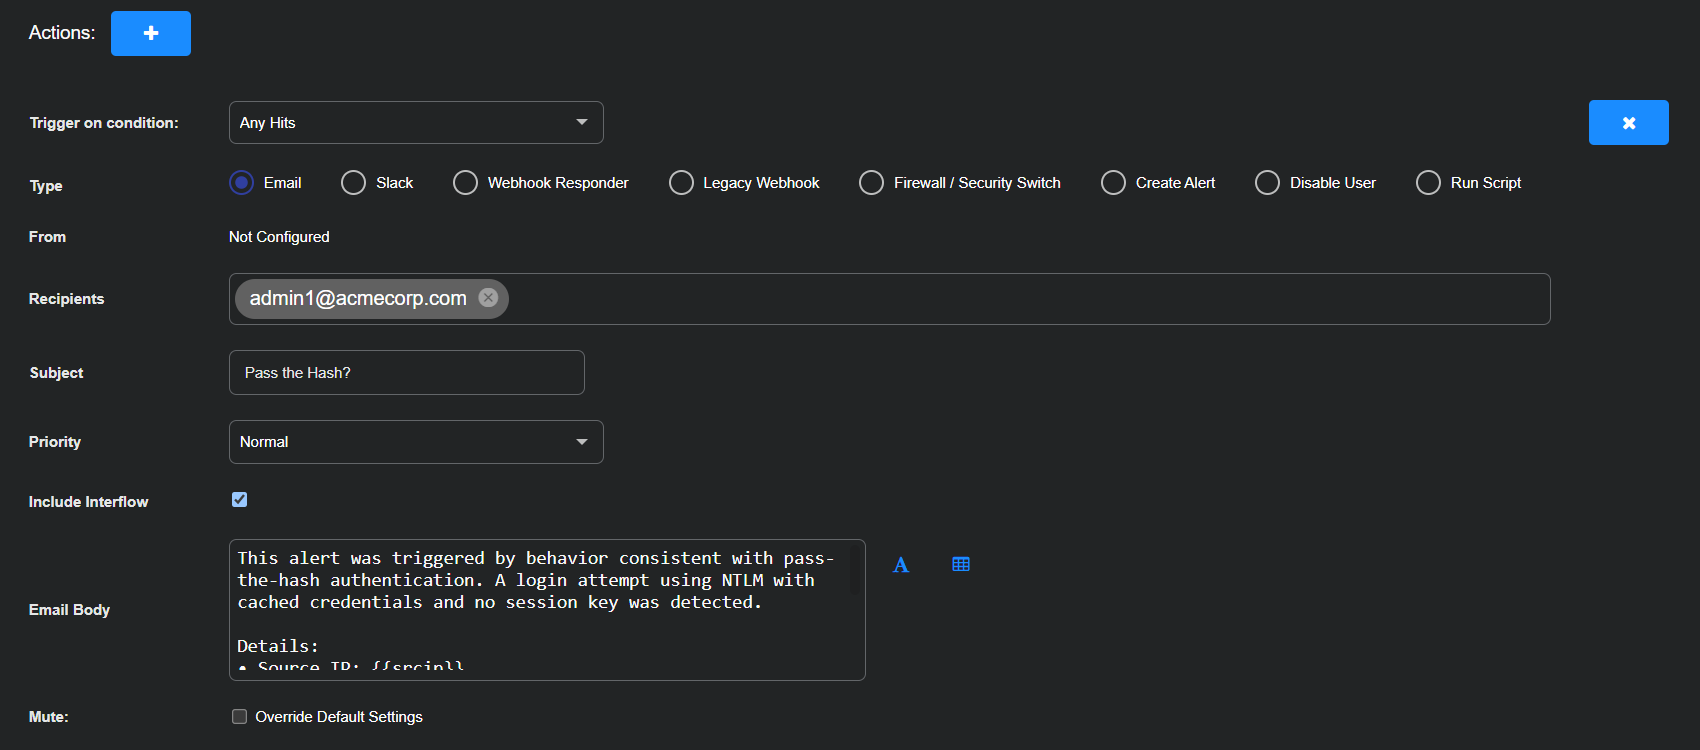Select the Create Alert radio option

pyautogui.click(x=1113, y=183)
